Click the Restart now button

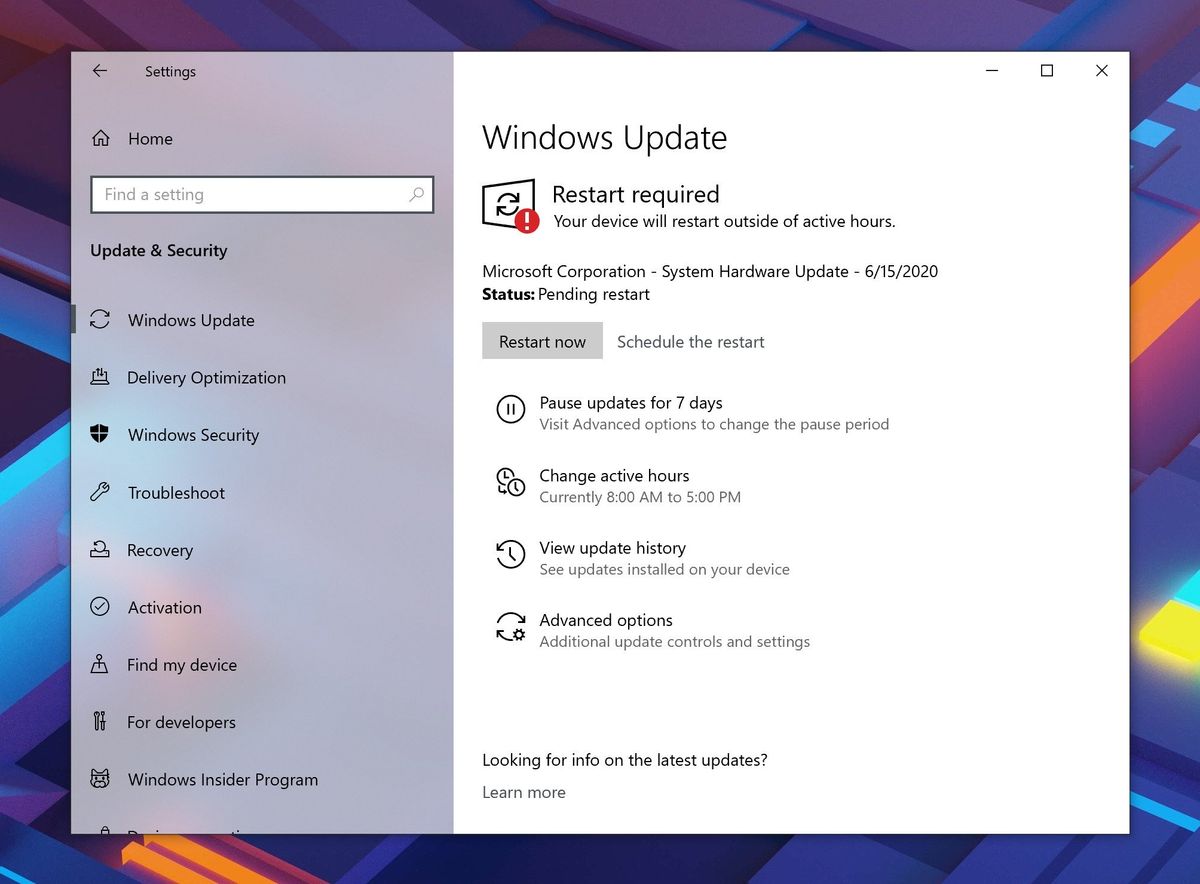(542, 341)
